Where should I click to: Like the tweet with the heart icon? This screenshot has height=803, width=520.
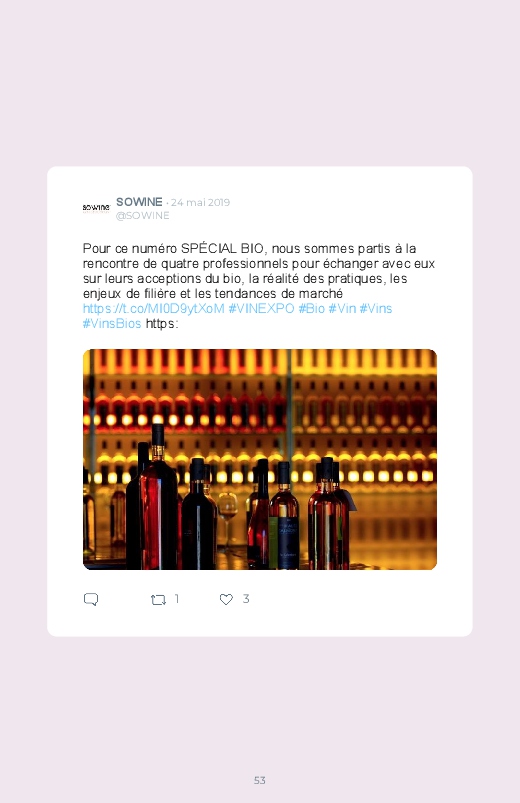[x=226, y=599]
